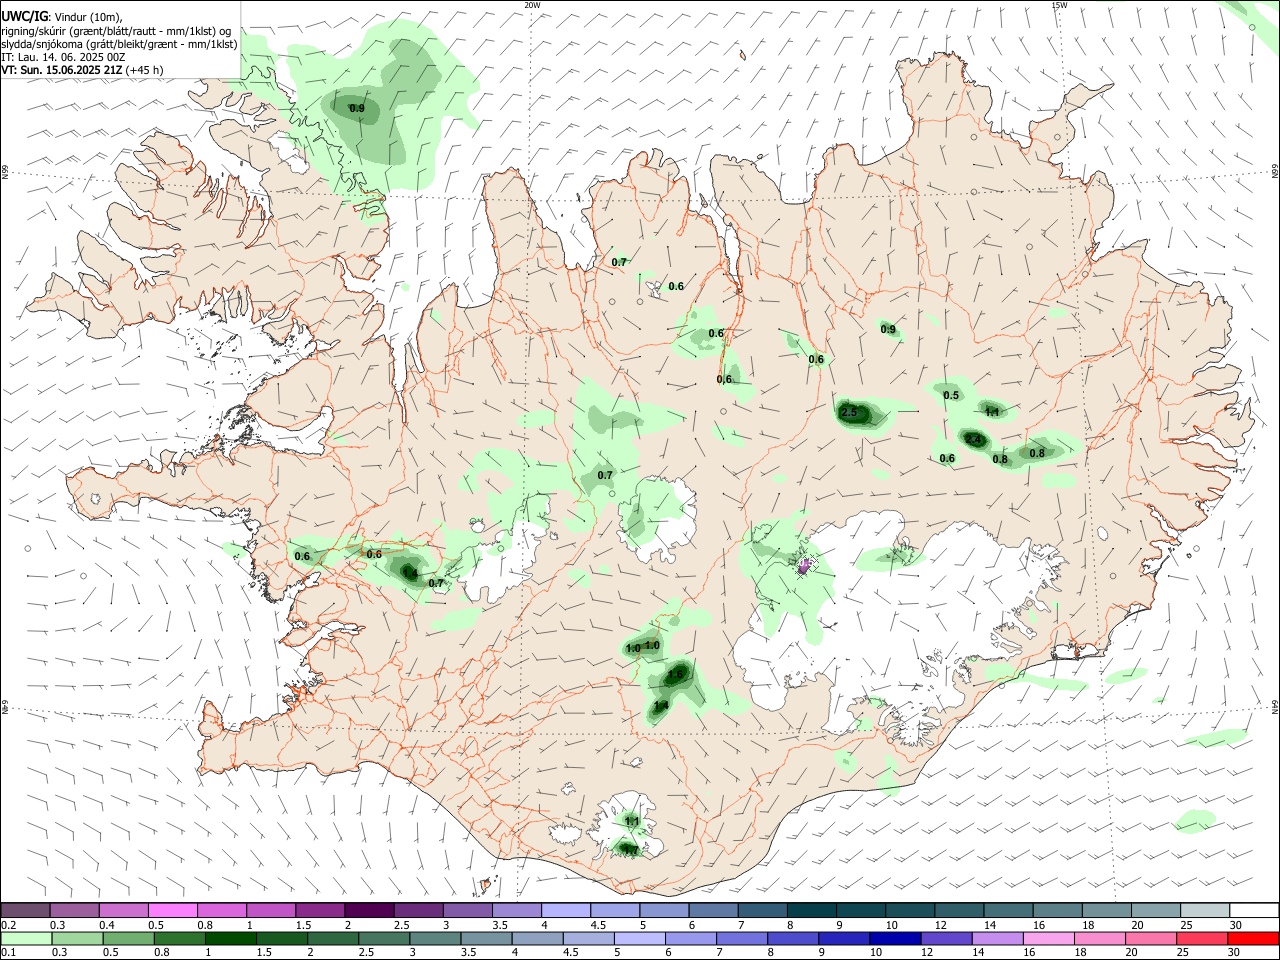Select the dark teal 9–10 sleet swatch
The width and height of the screenshot is (1280, 960).
861,910
